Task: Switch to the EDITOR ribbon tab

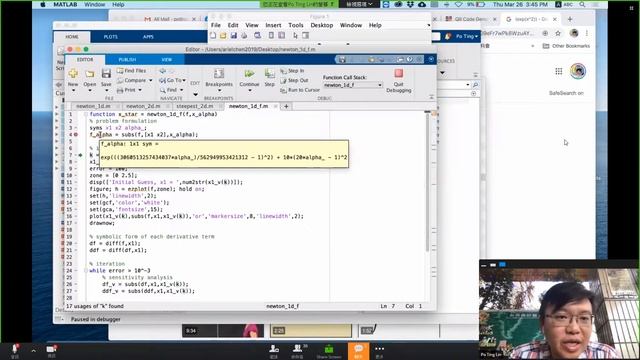Action: pos(85,60)
